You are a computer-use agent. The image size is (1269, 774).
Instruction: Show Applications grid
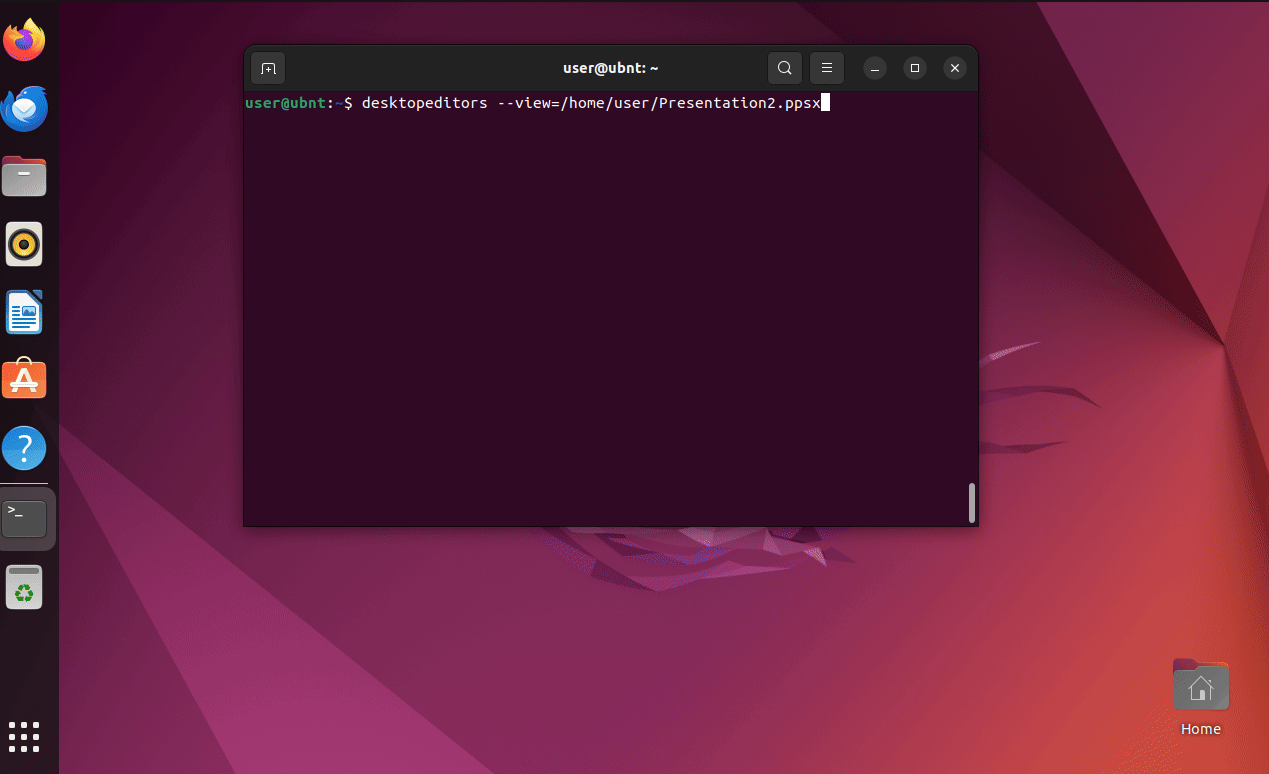pyautogui.click(x=24, y=737)
